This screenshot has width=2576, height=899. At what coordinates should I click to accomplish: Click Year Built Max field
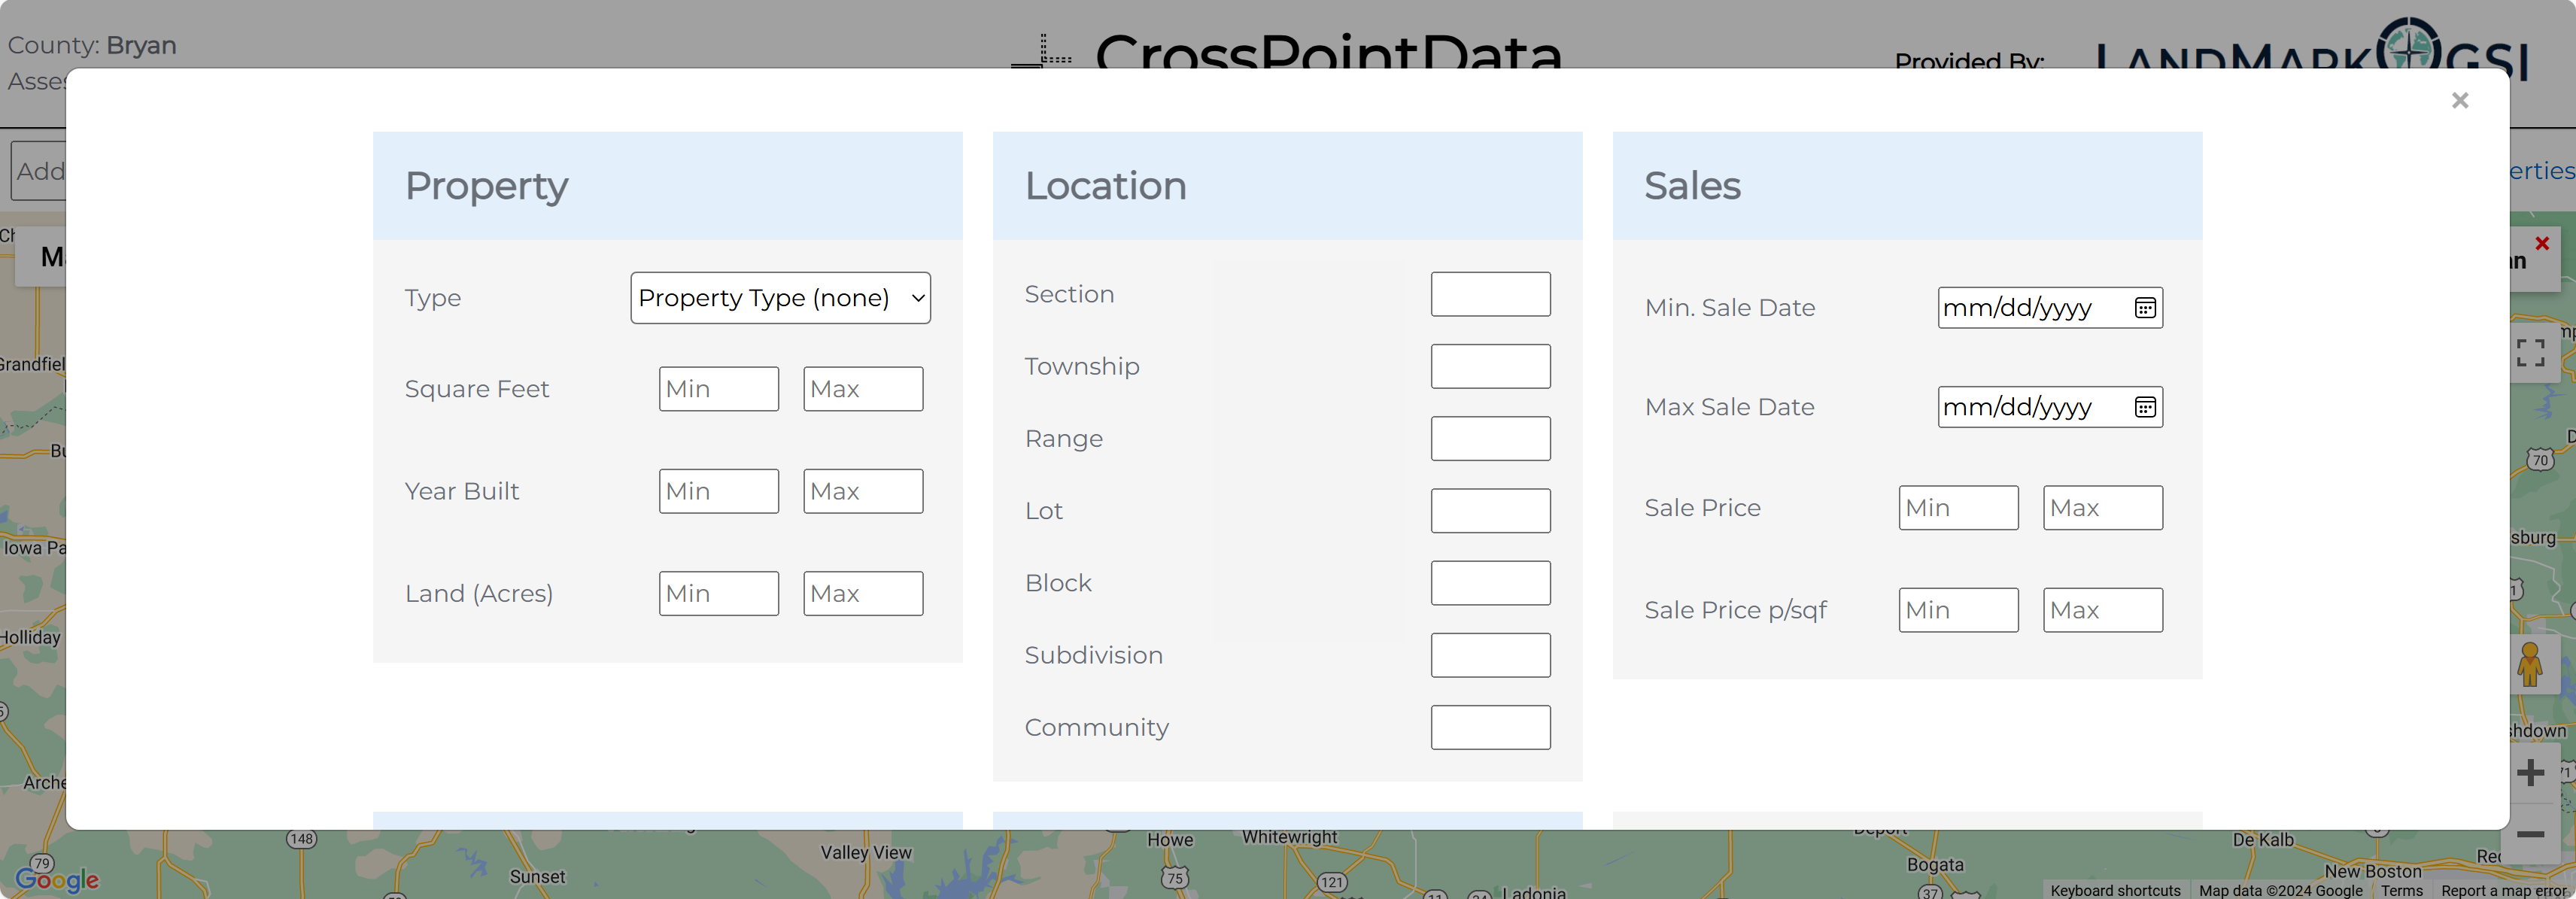pos(862,491)
